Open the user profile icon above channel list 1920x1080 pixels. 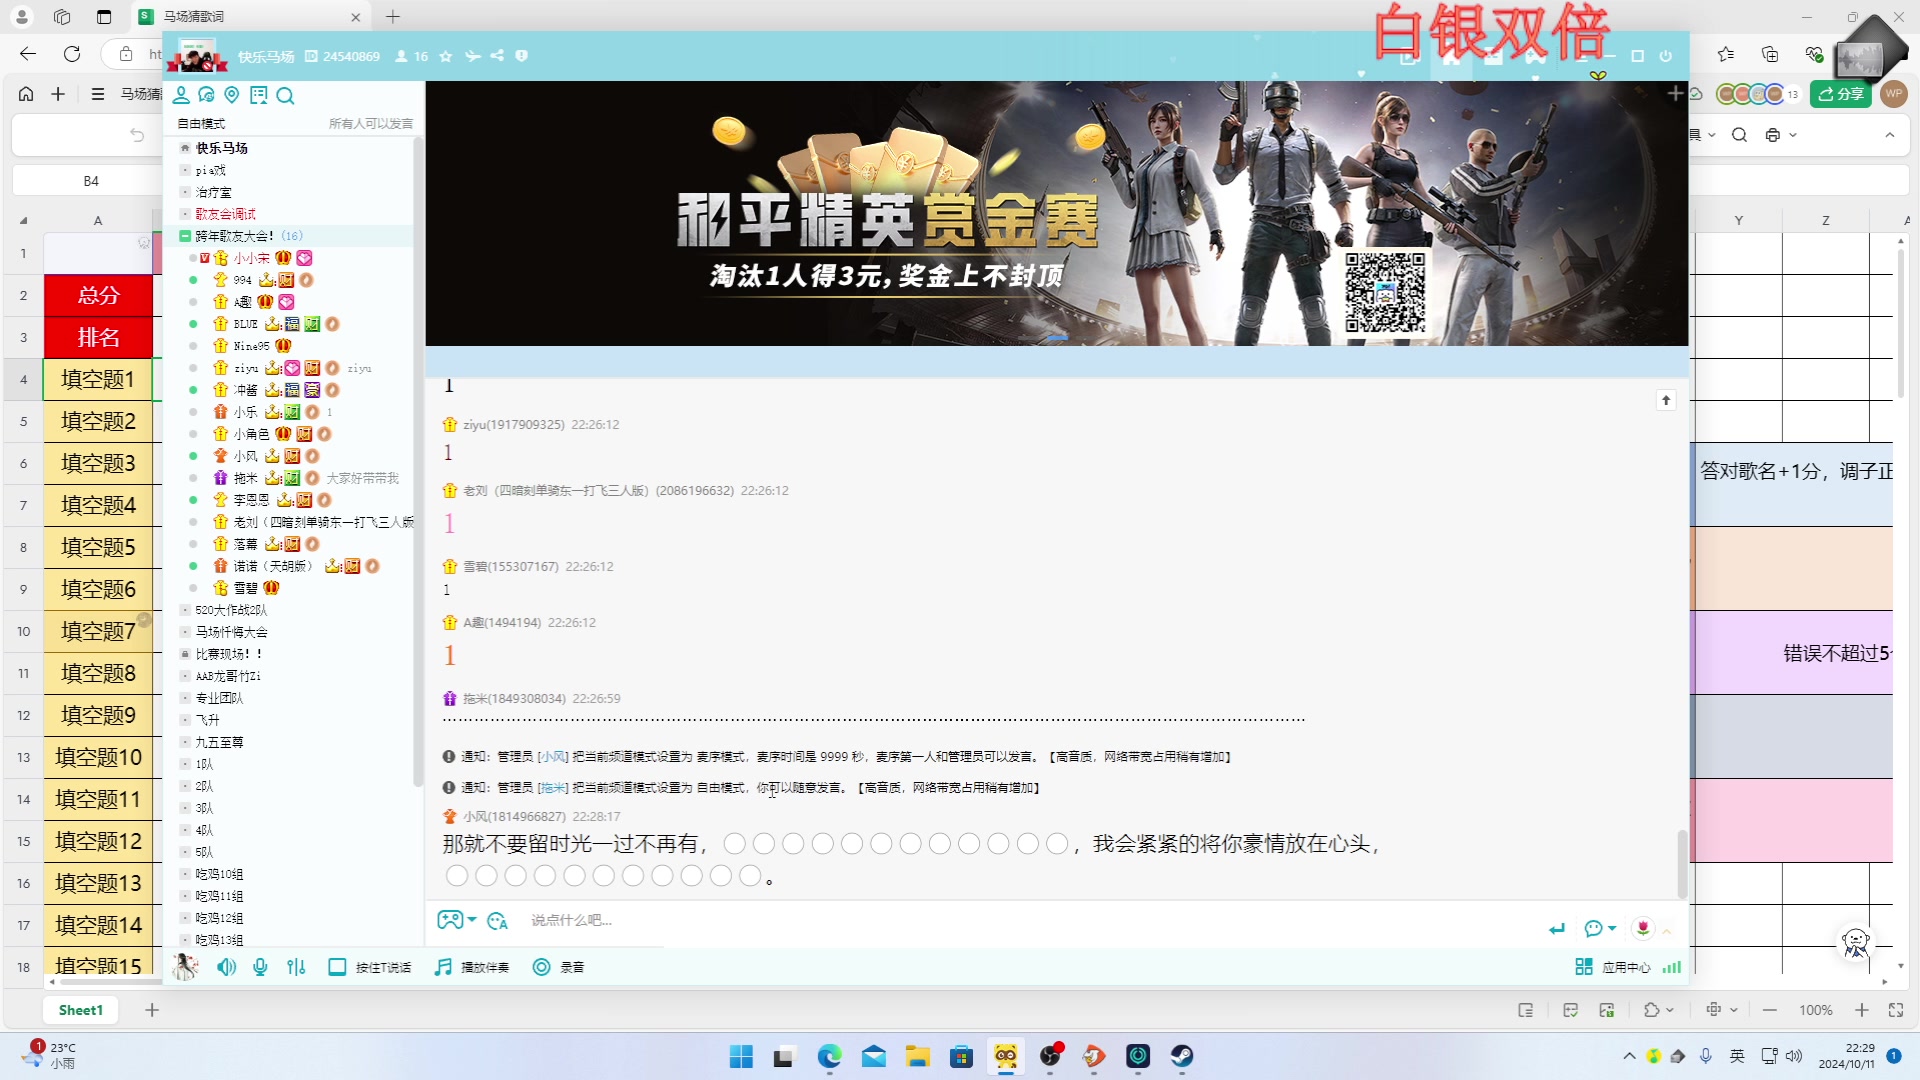pyautogui.click(x=181, y=95)
